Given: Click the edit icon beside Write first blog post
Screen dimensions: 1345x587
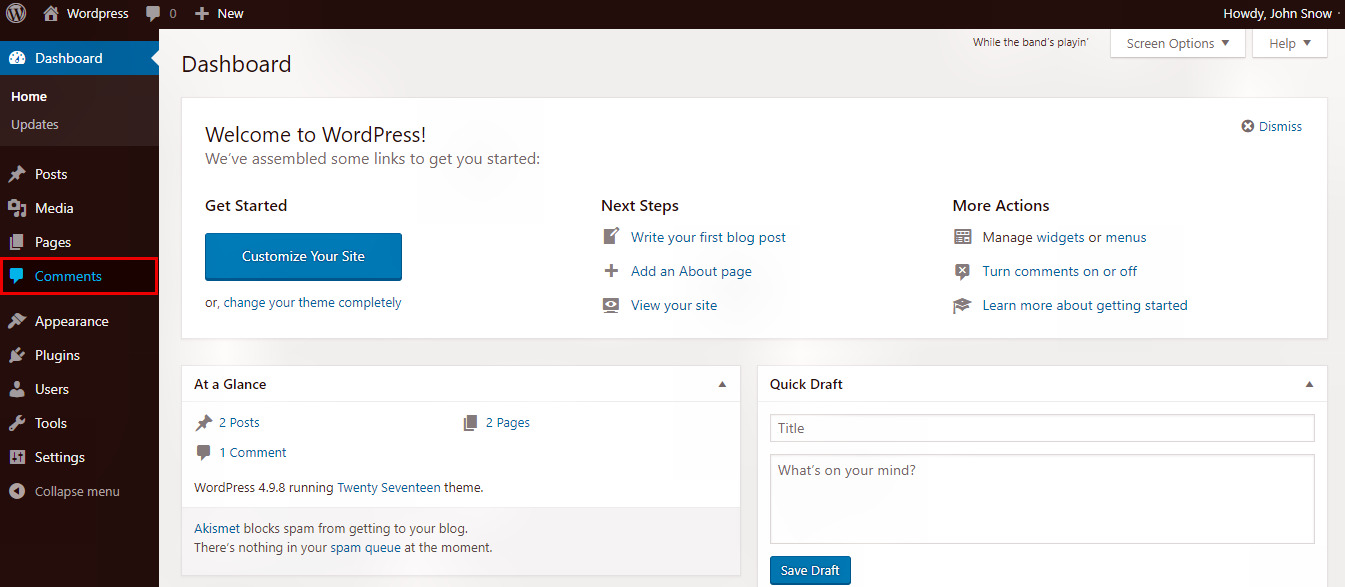Looking at the screenshot, I should coord(611,237).
